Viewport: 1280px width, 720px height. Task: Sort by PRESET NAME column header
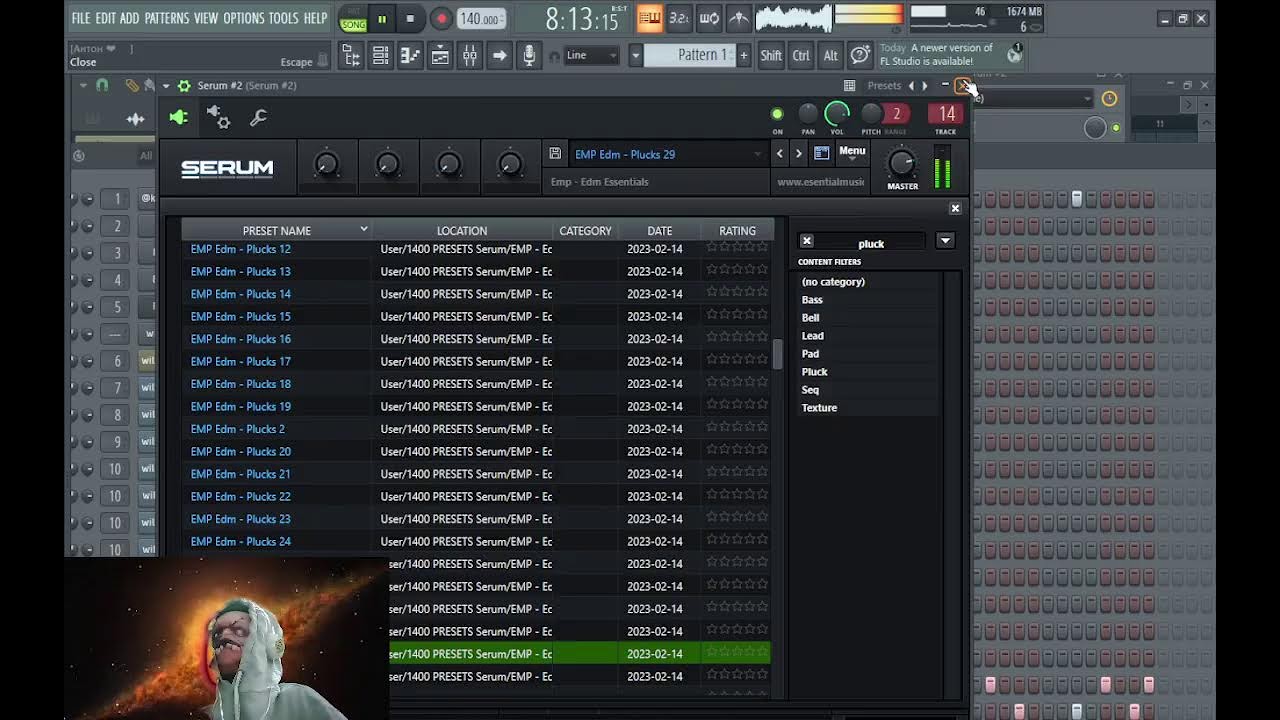coord(276,231)
